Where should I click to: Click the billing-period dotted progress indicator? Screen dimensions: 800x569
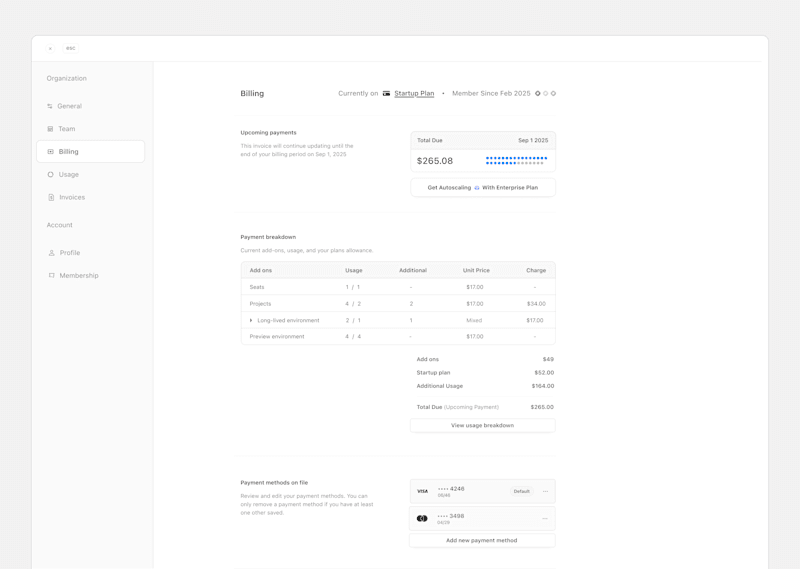click(516, 161)
